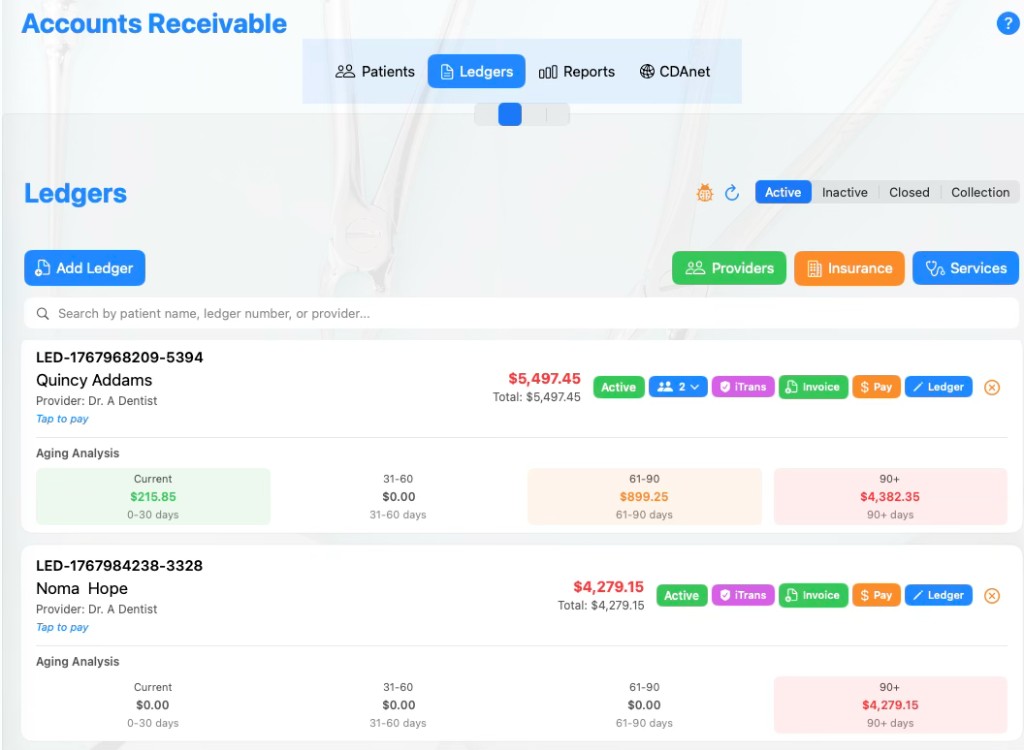Open the help question mark icon

(x=1008, y=24)
